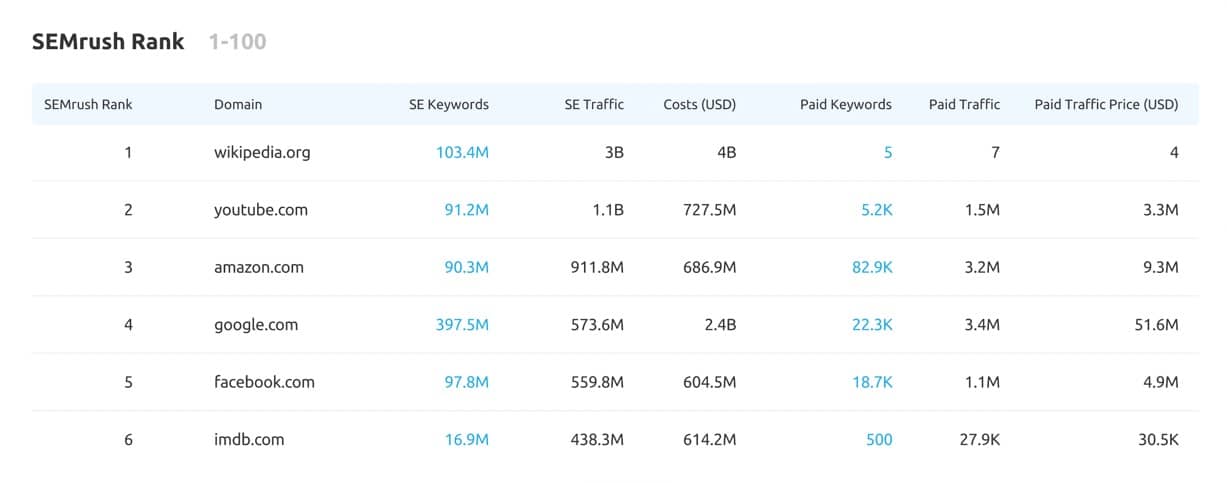
Task: Select the Costs (USD) column header
Action: (700, 104)
